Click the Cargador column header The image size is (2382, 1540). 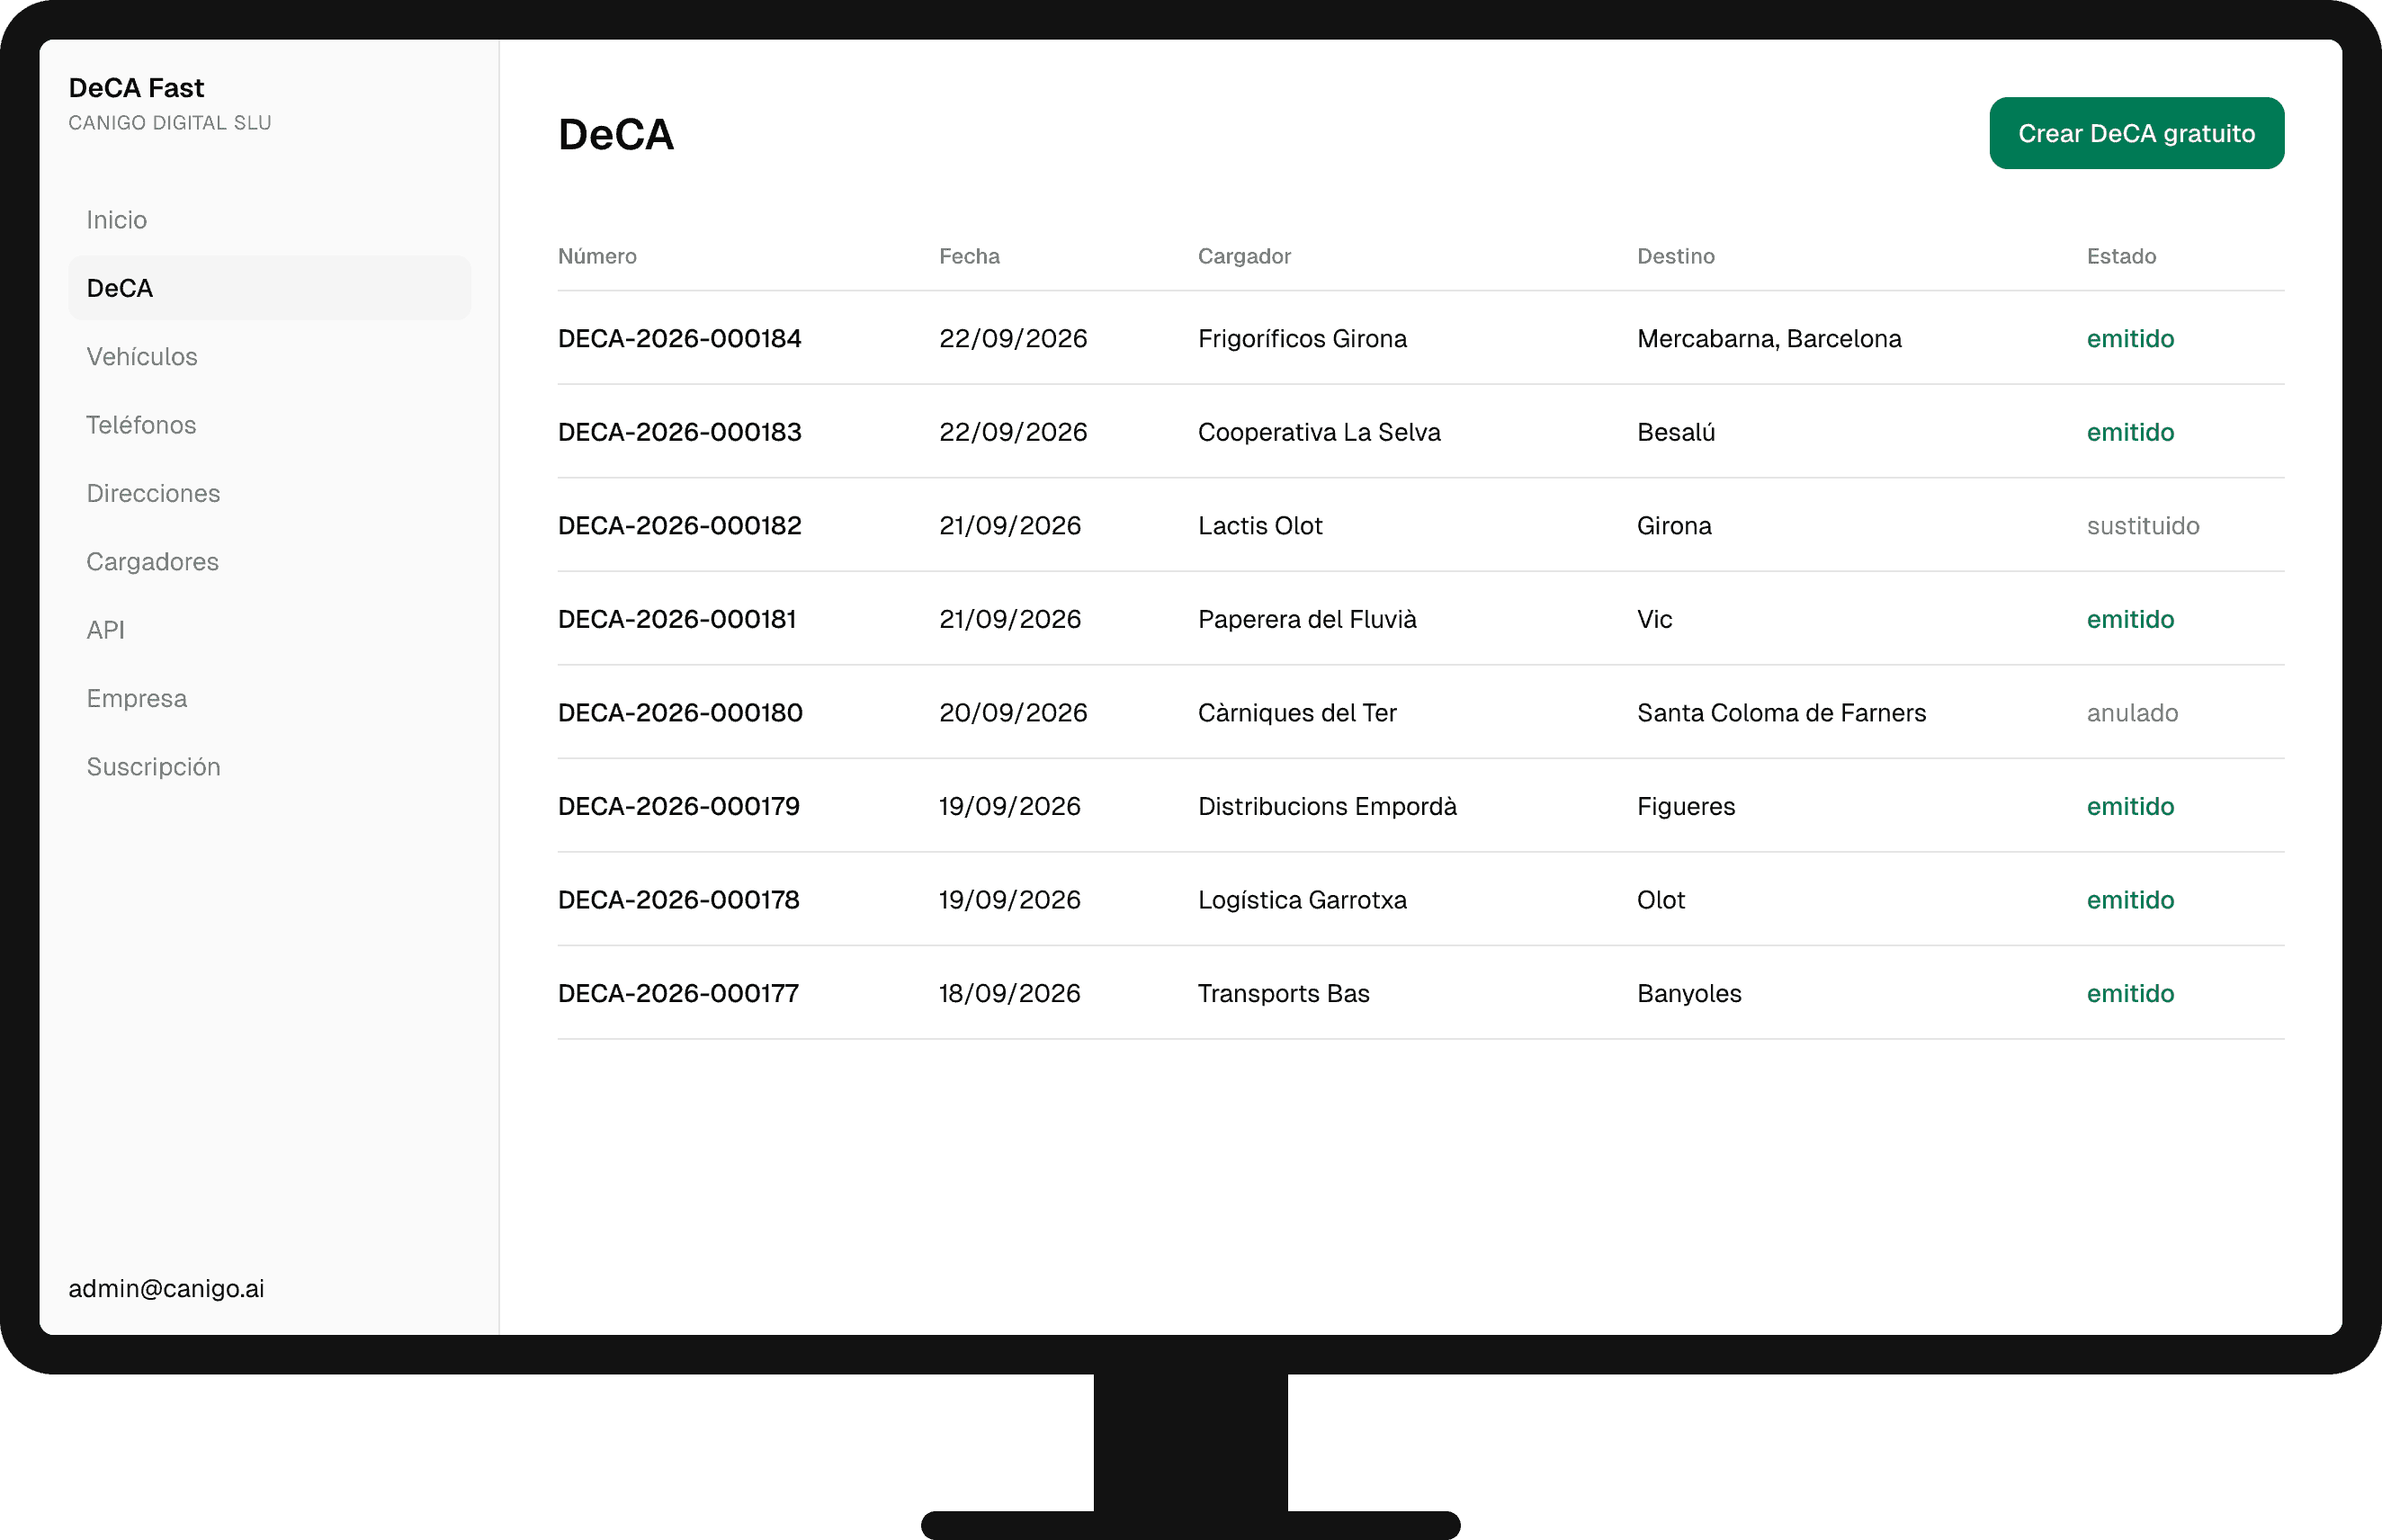[1244, 256]
